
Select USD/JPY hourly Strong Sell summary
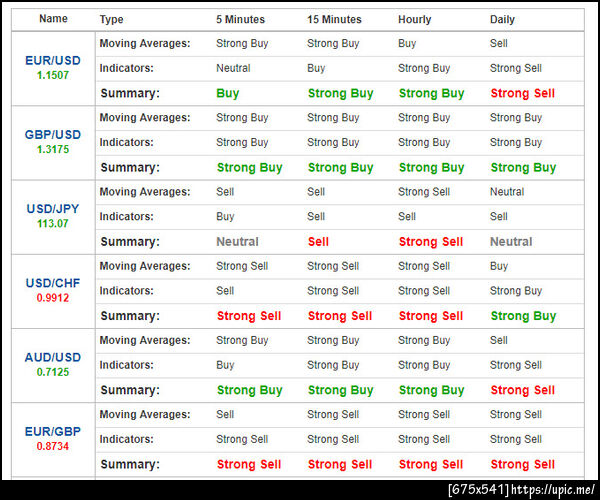click(431, 242)
